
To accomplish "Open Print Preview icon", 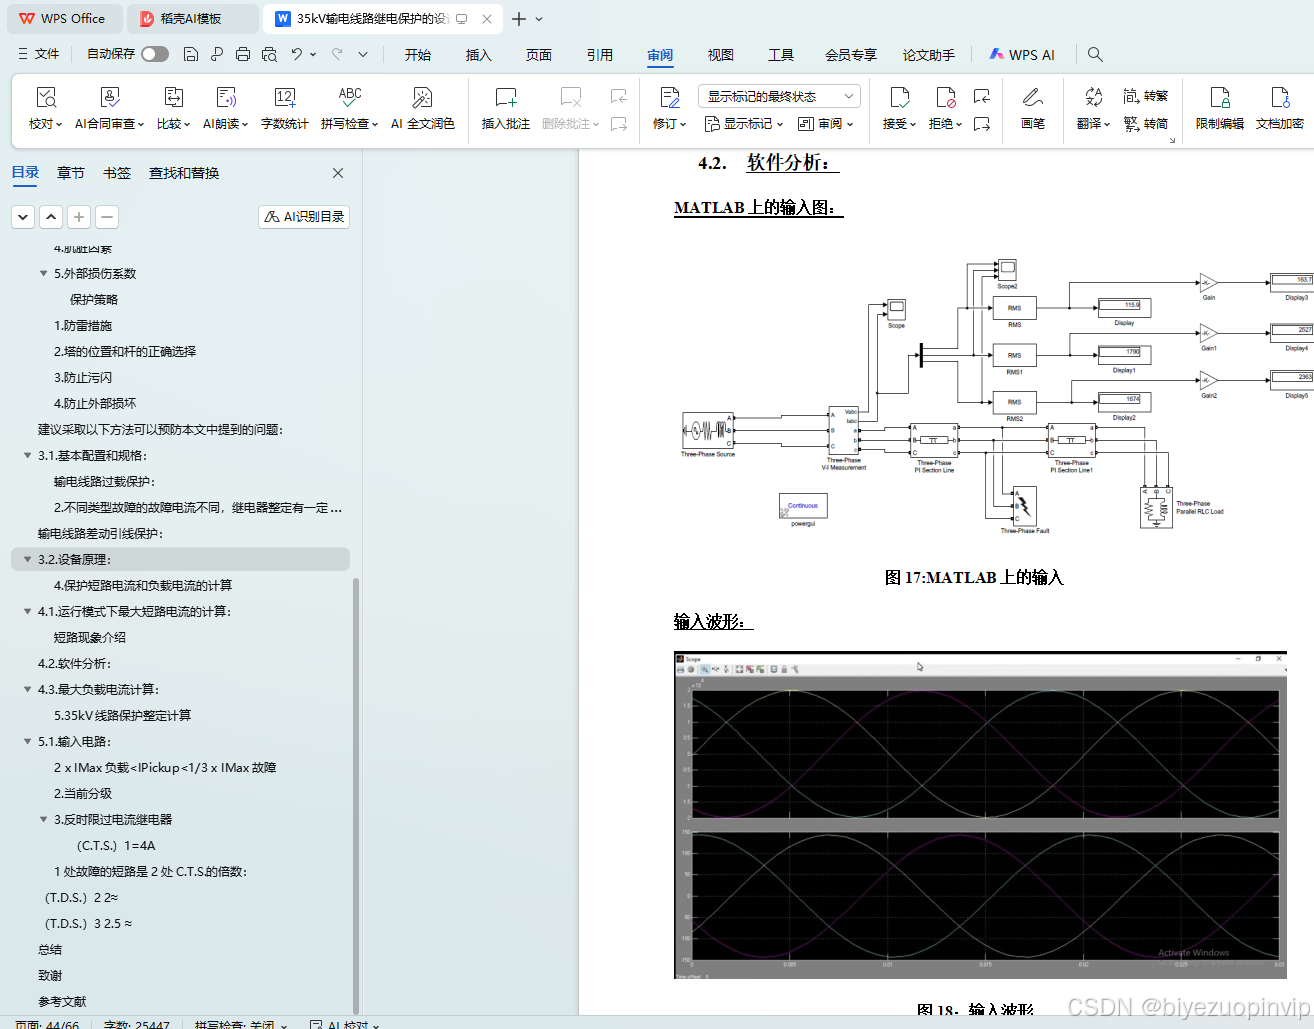I will (269, 54).
